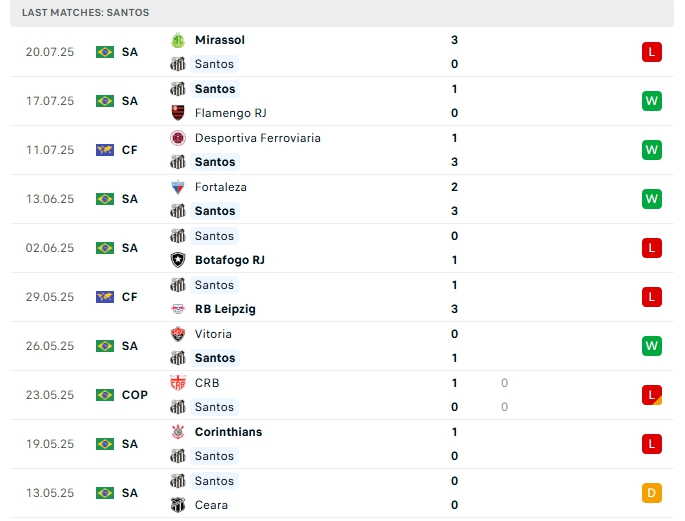Viewport: 685px width, 521px height.
Task: Open the Mirassol team link
Action: [x=220, y=40]
